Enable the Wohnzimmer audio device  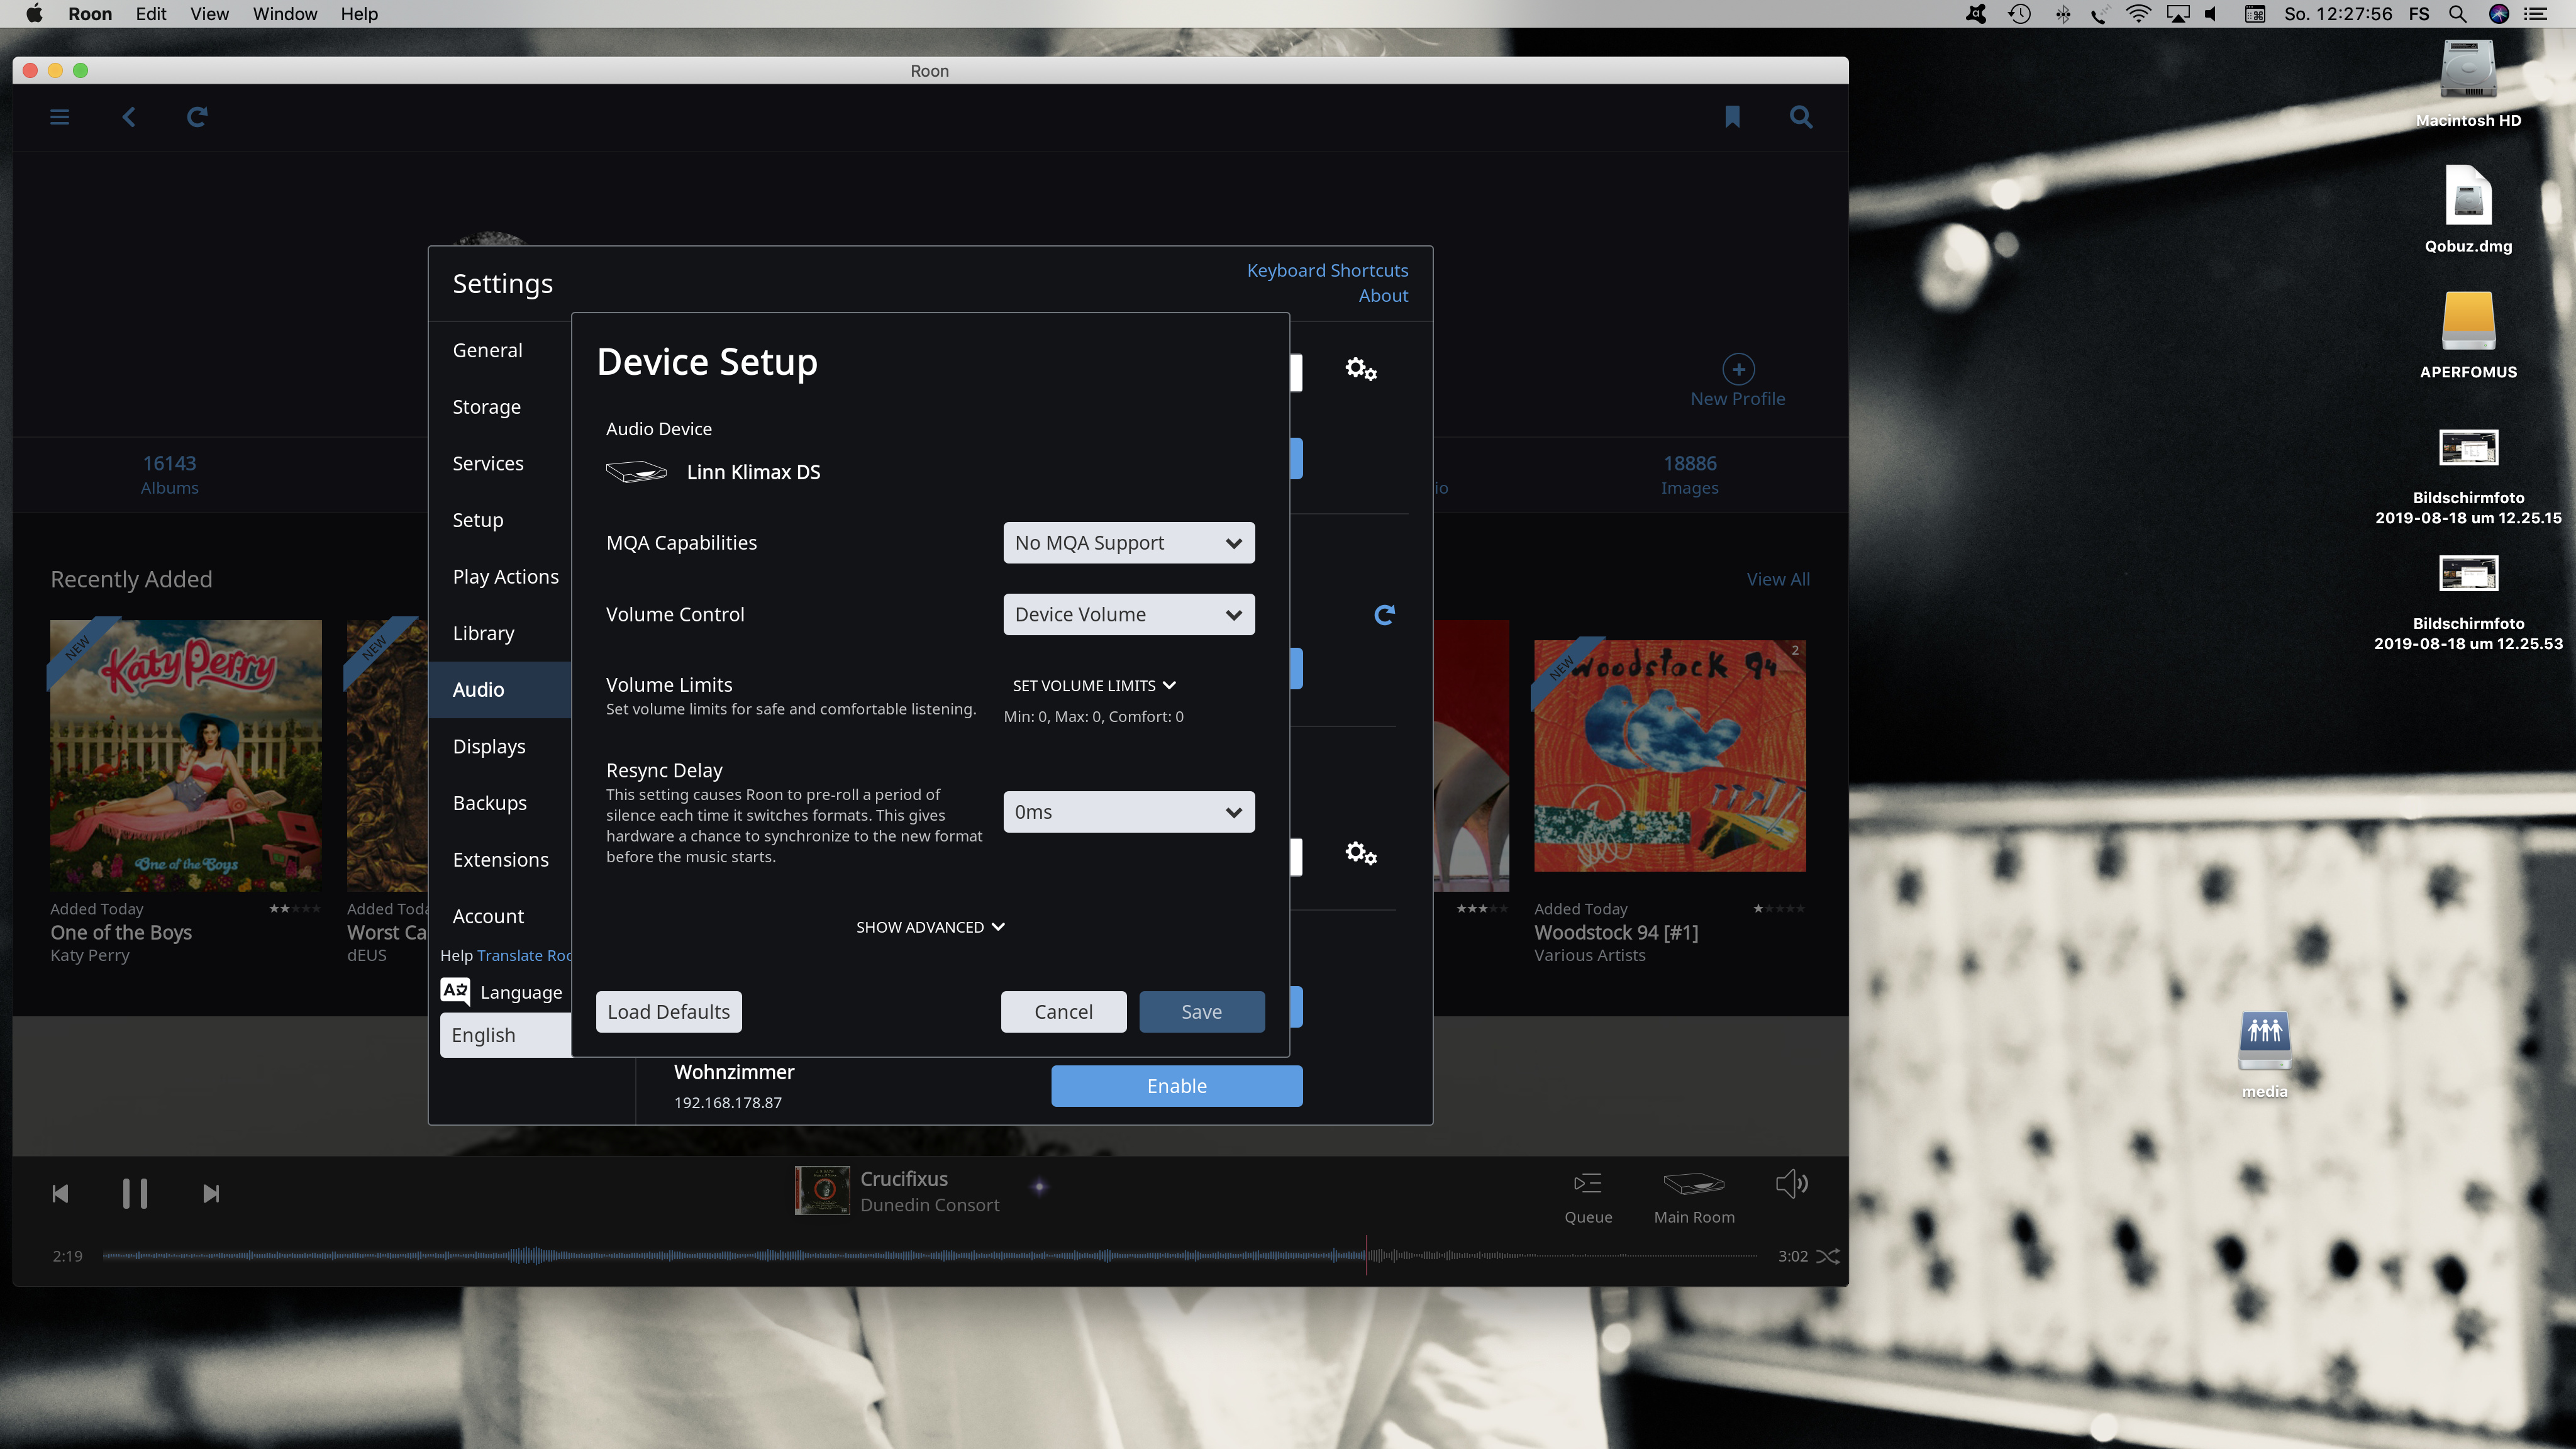[1177, 1086]
